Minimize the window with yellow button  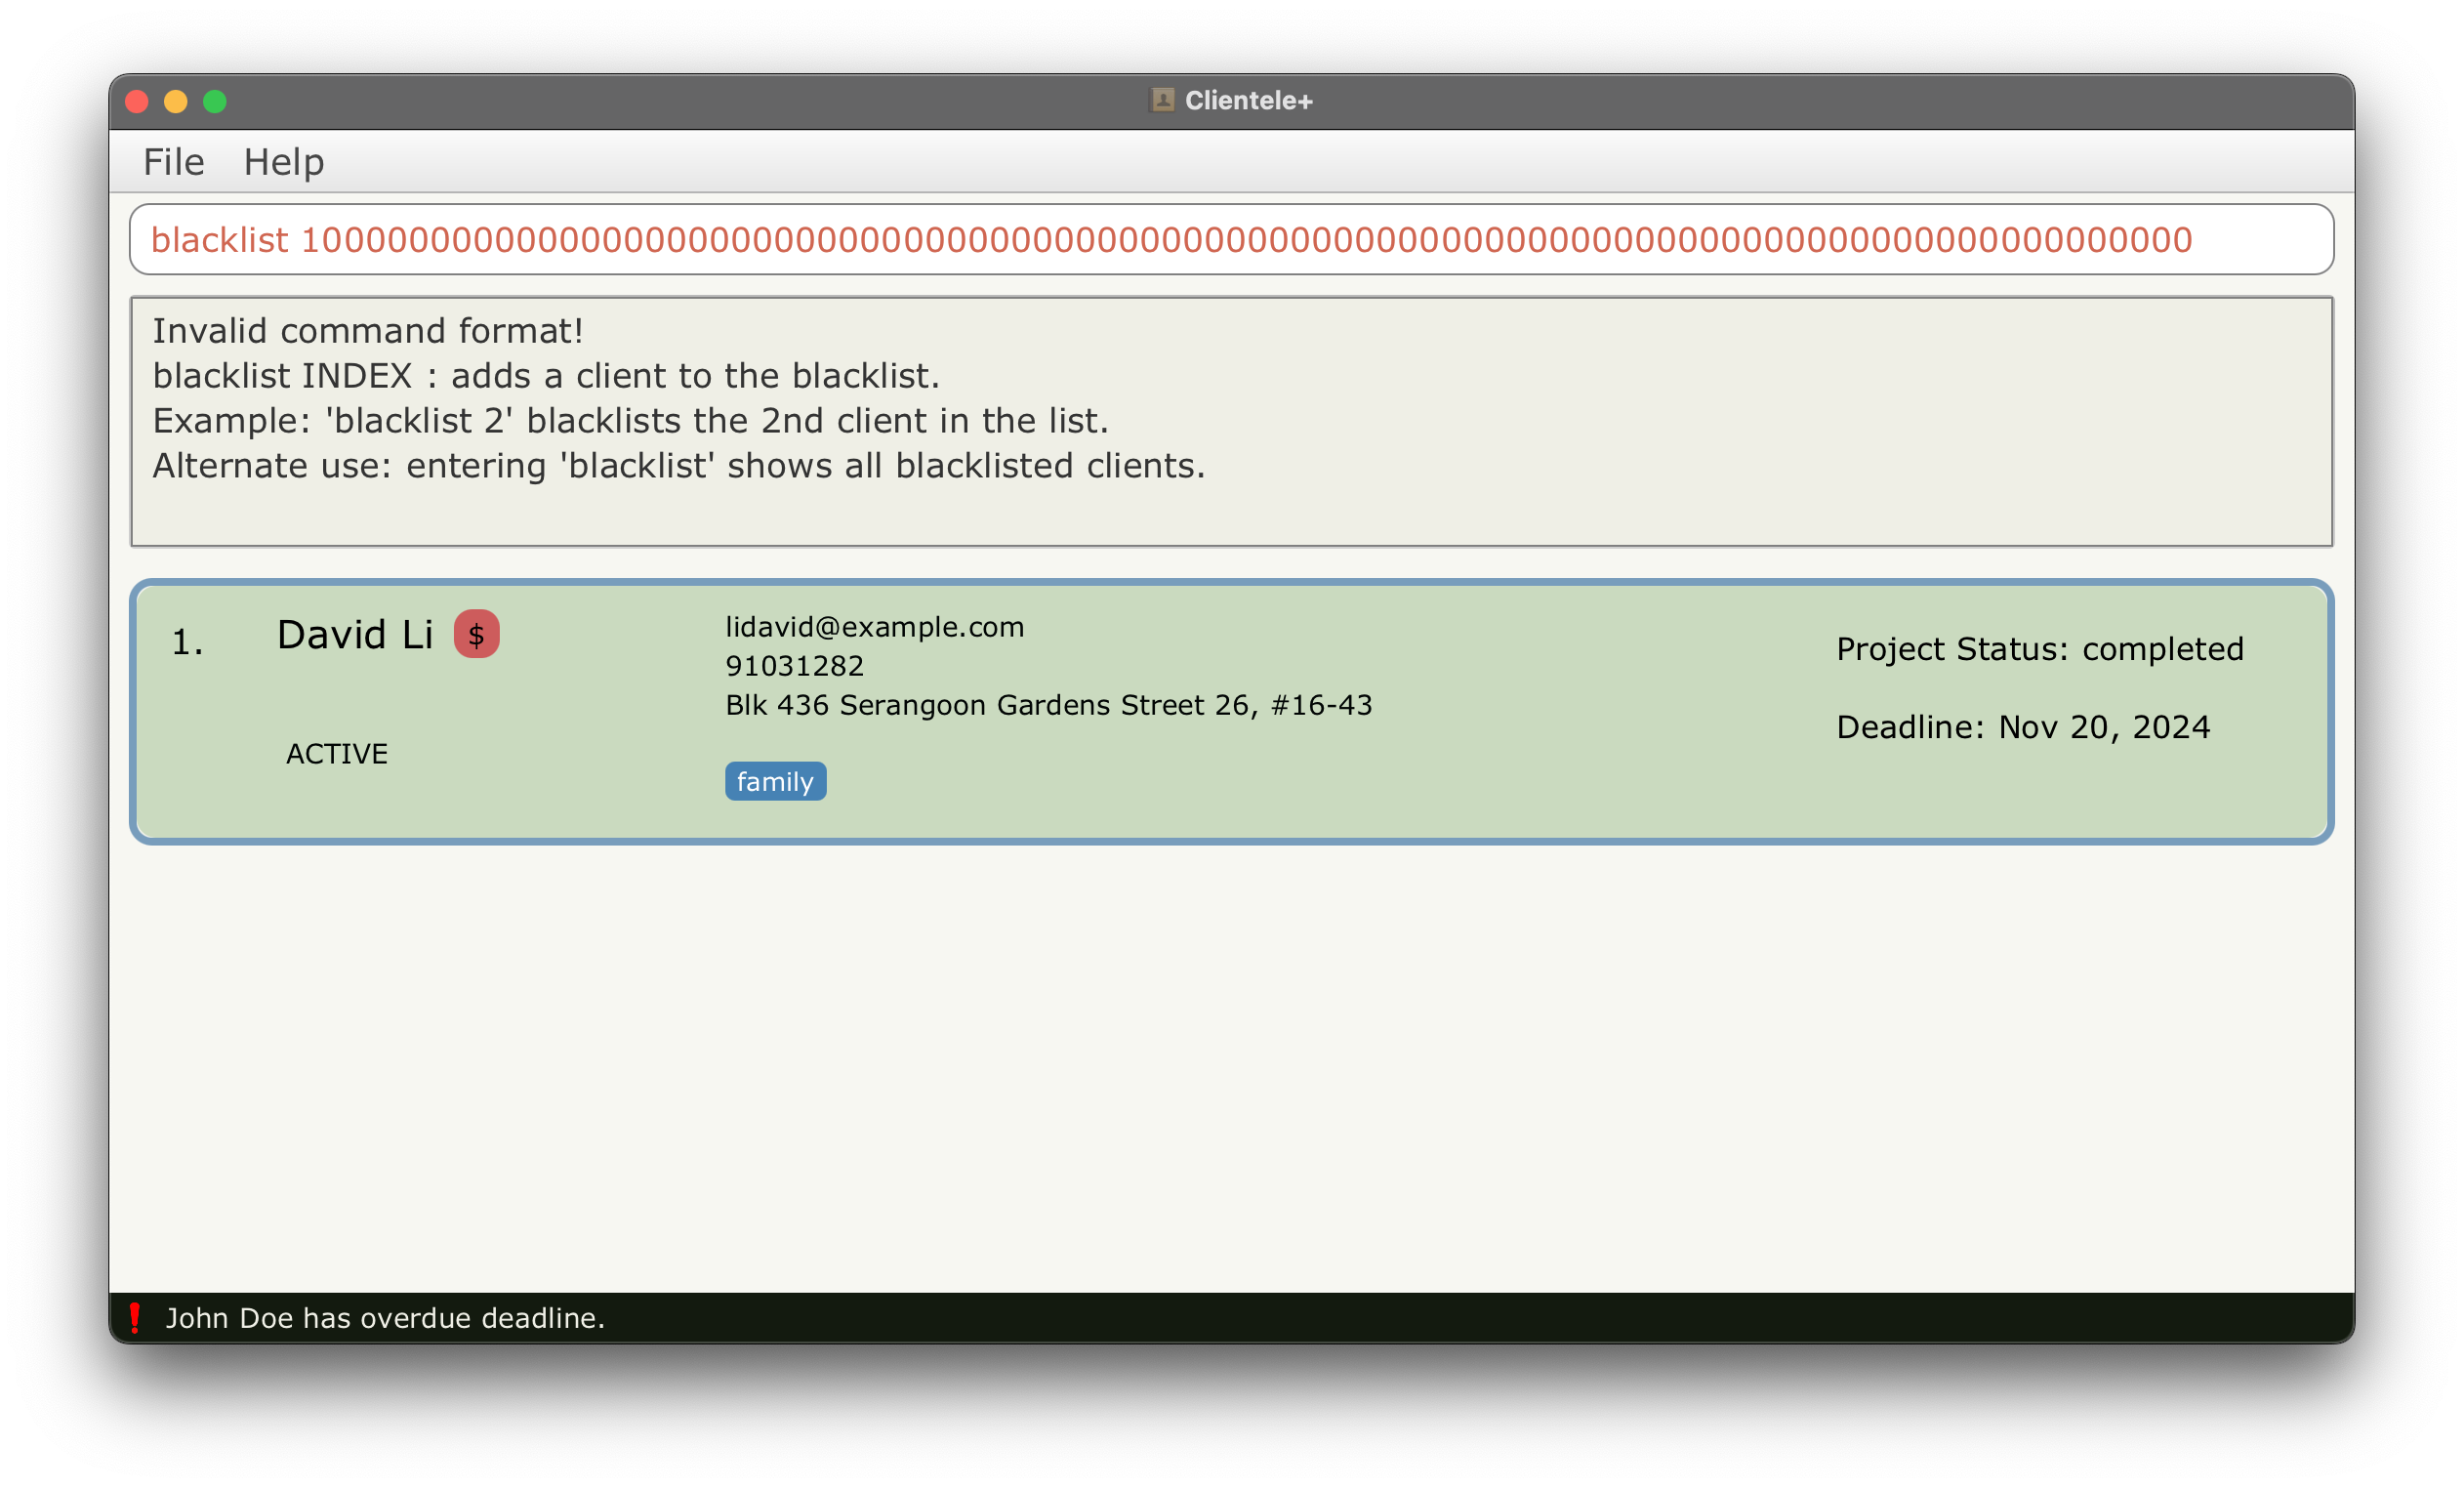(176, 102)
